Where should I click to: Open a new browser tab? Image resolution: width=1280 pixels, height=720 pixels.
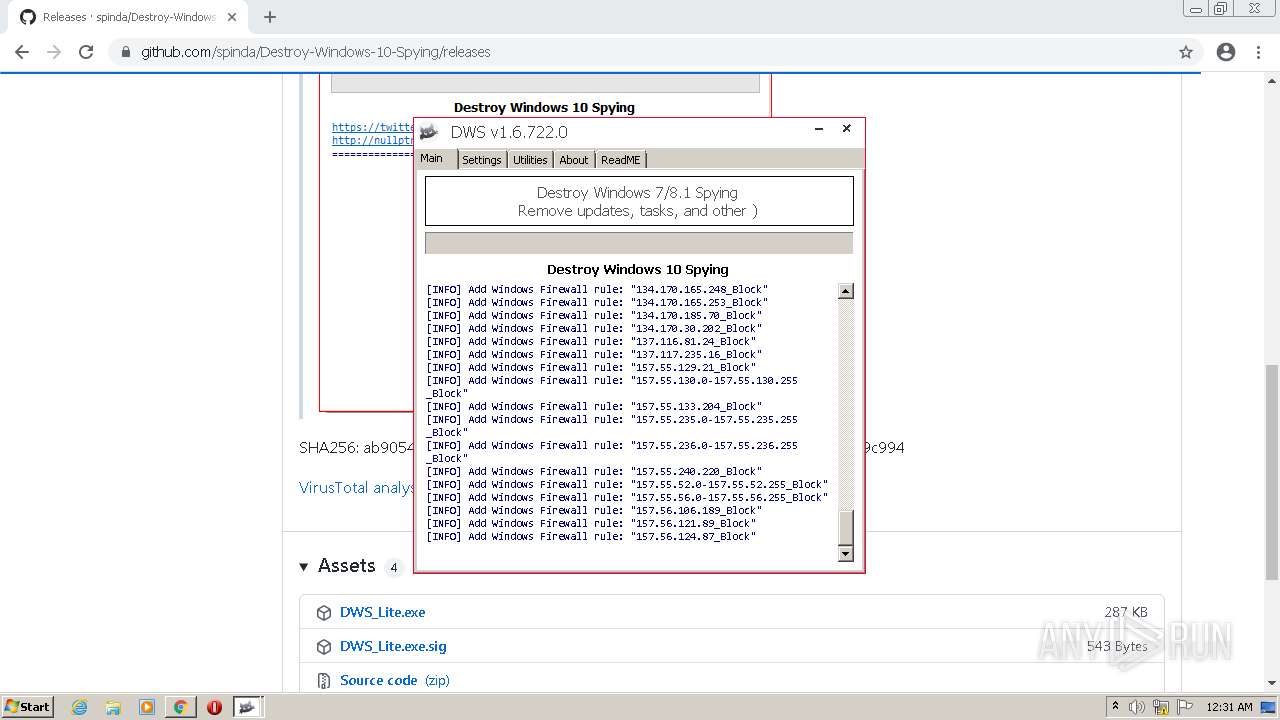[x=269, y=17]
